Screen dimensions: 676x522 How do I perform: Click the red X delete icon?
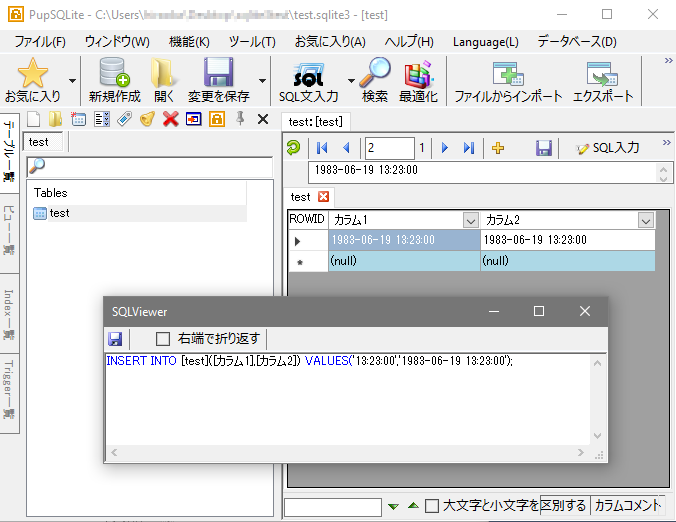(x=171, y=119)
